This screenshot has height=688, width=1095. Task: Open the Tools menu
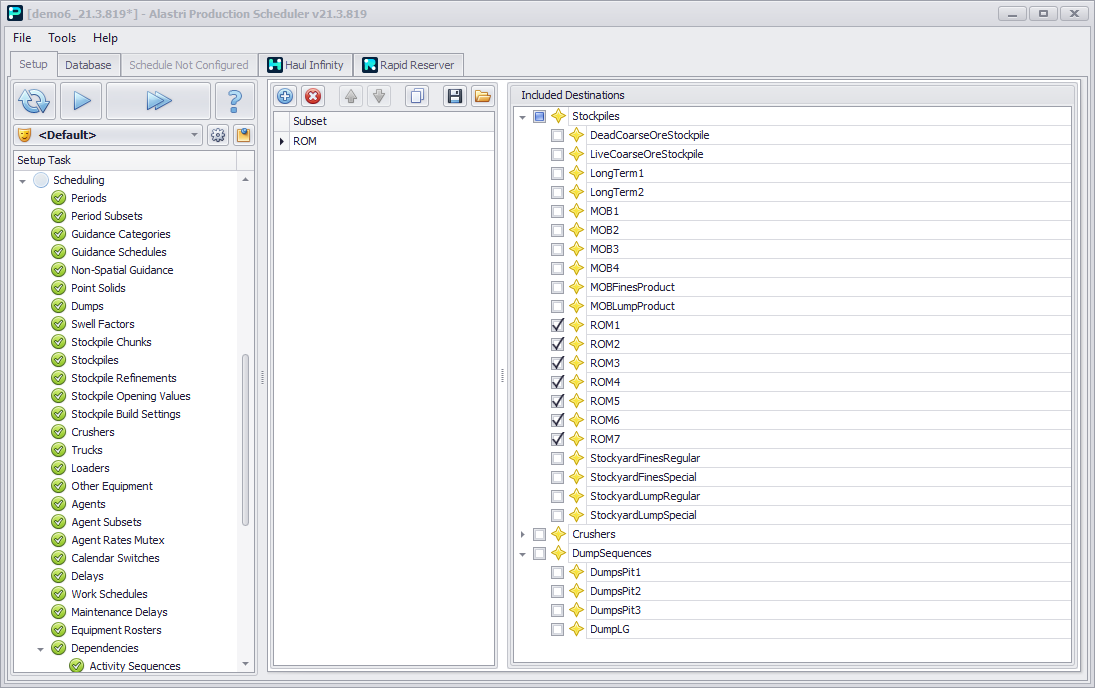(x=62, y=38)
